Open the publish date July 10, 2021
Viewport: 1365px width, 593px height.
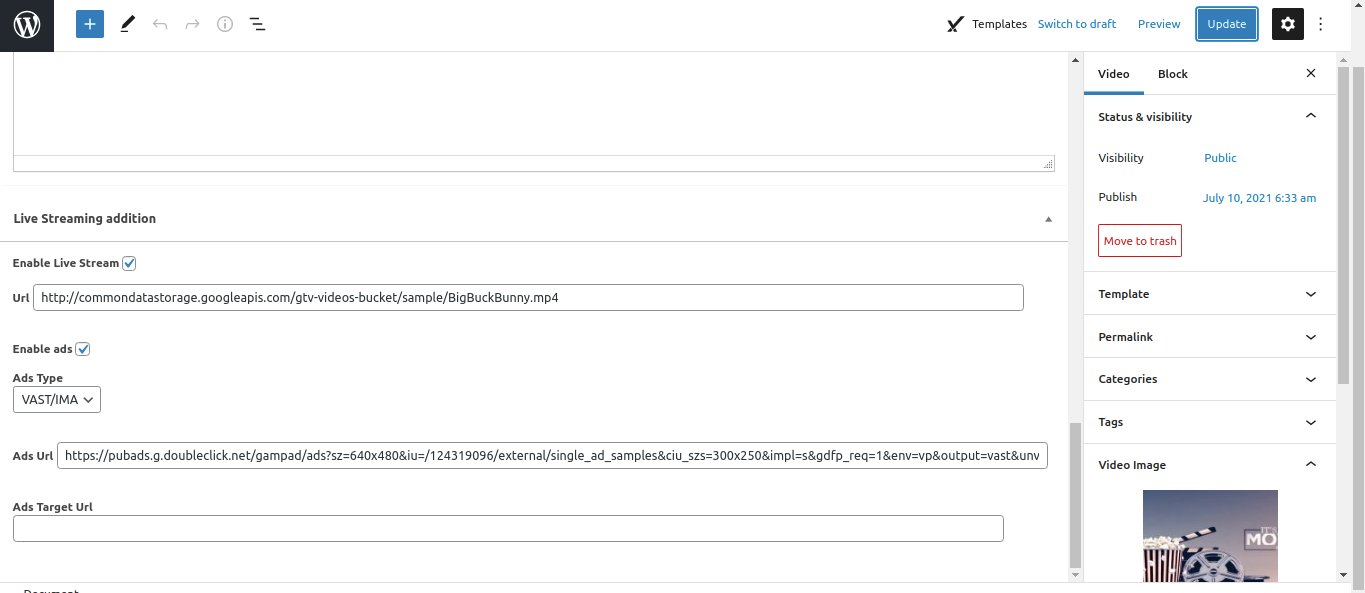click(x=1259, y=198)
